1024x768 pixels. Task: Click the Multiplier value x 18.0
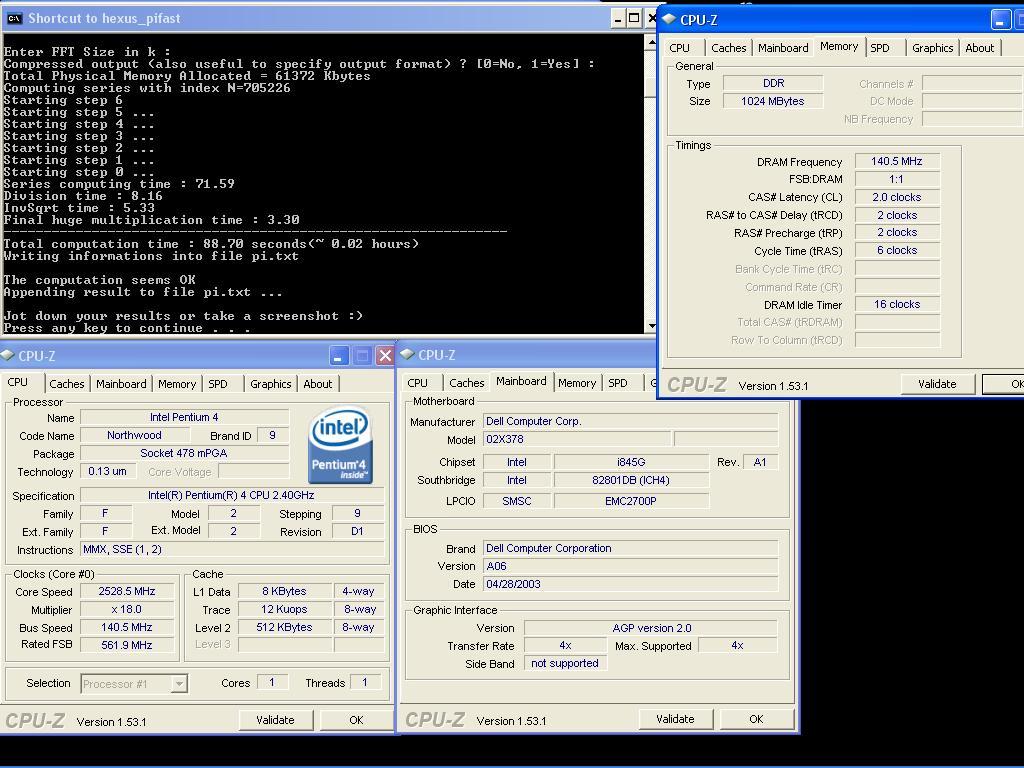pos(127,609)
